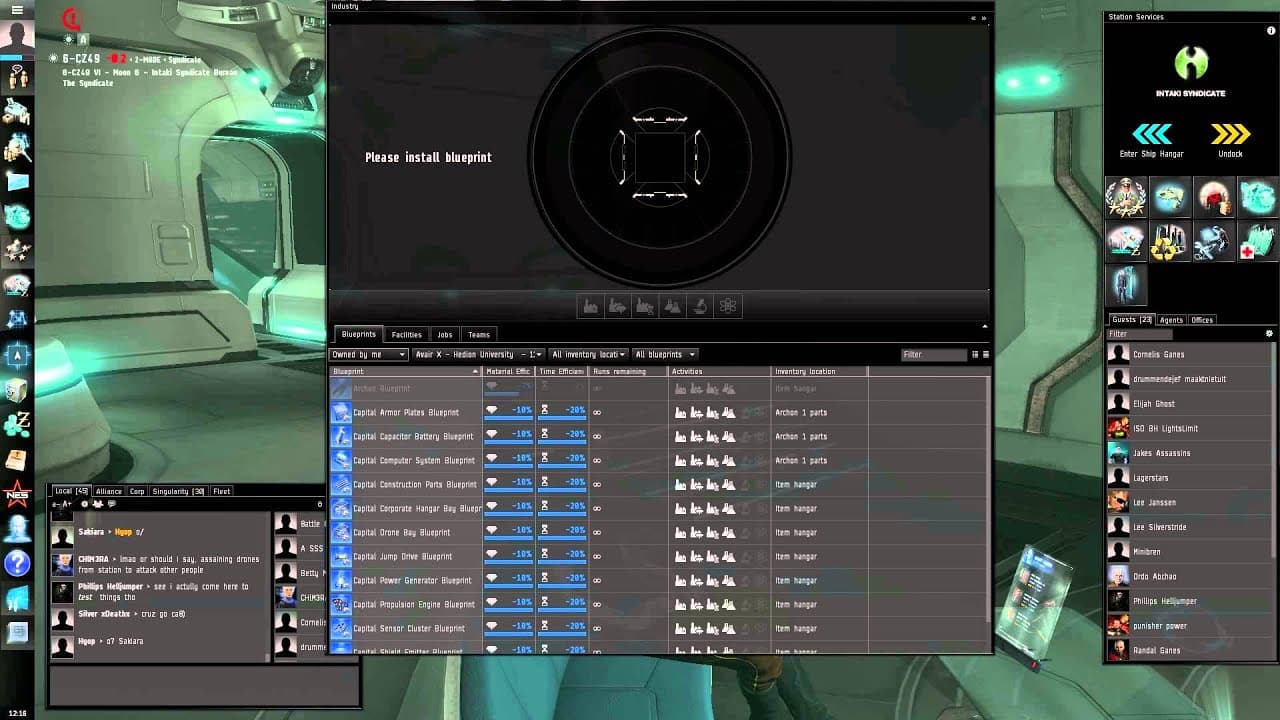The width and height of the screenshot is (1280, 720).
Task: Sort by Runs remaining column
Action: click(628, 372)
